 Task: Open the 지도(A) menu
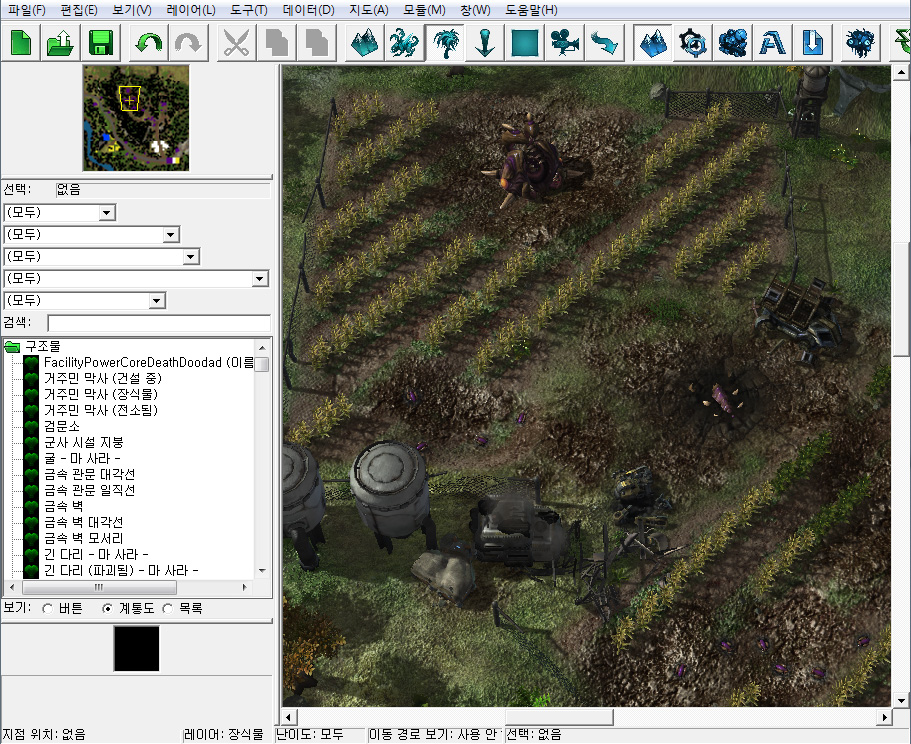point(369,10)
